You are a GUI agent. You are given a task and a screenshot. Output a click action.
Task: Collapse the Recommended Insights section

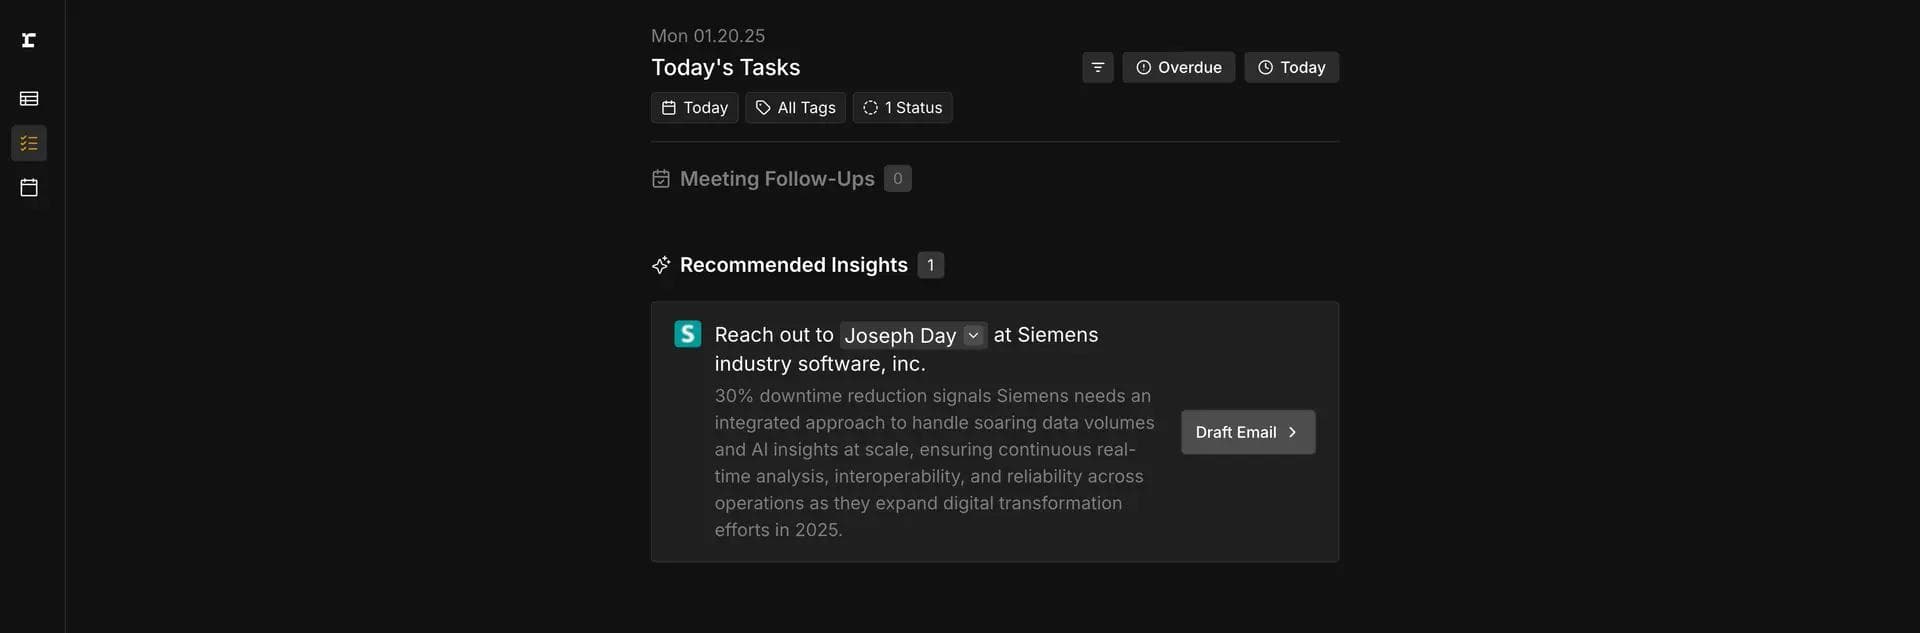pyautogui.click(x=794, y=265)
